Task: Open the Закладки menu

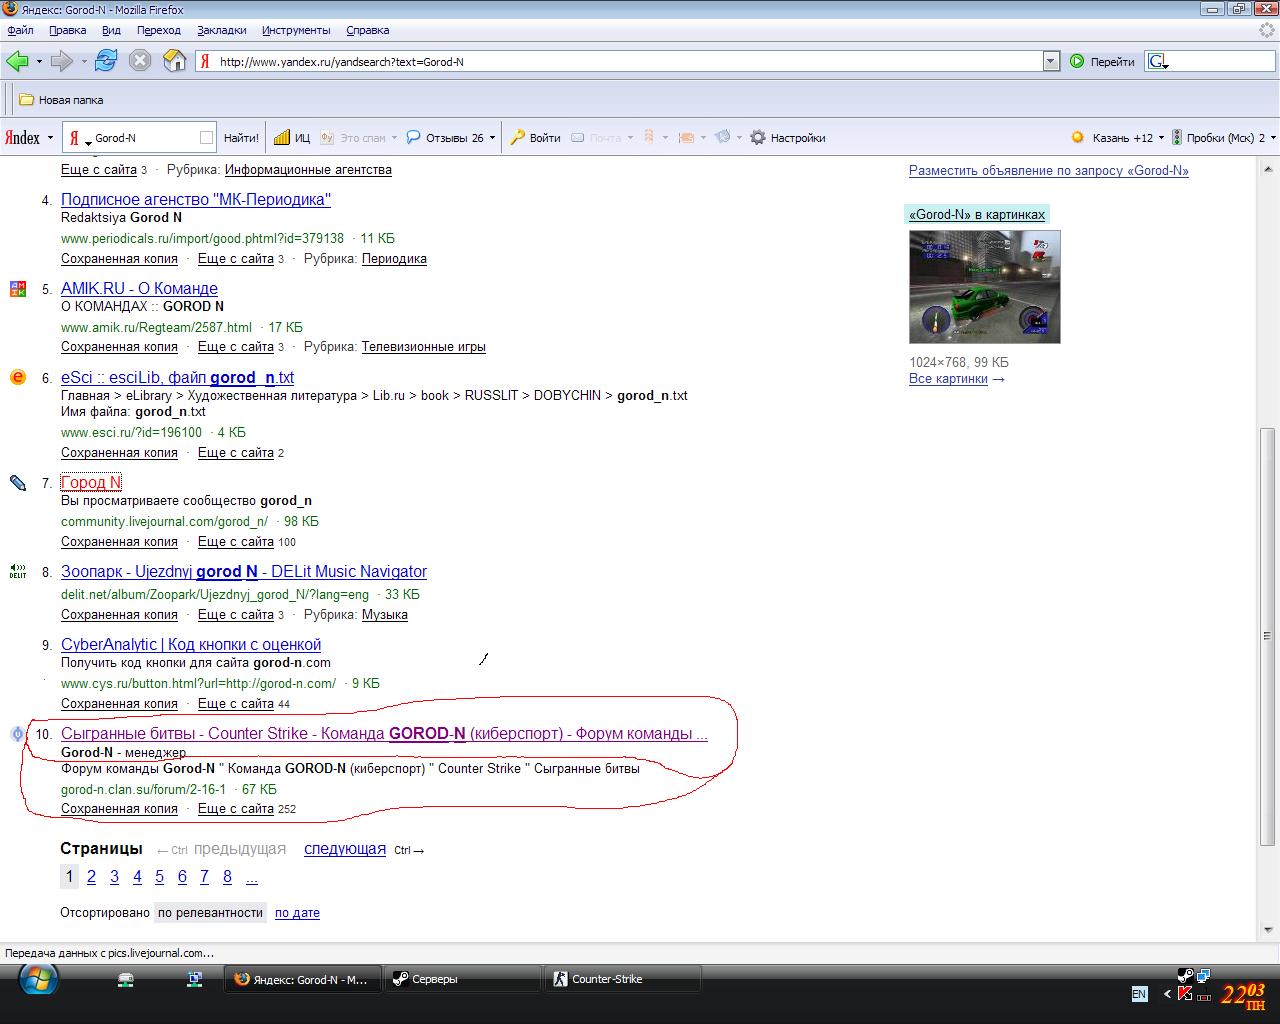Action: pyautogui.click(x=221, y=30)
